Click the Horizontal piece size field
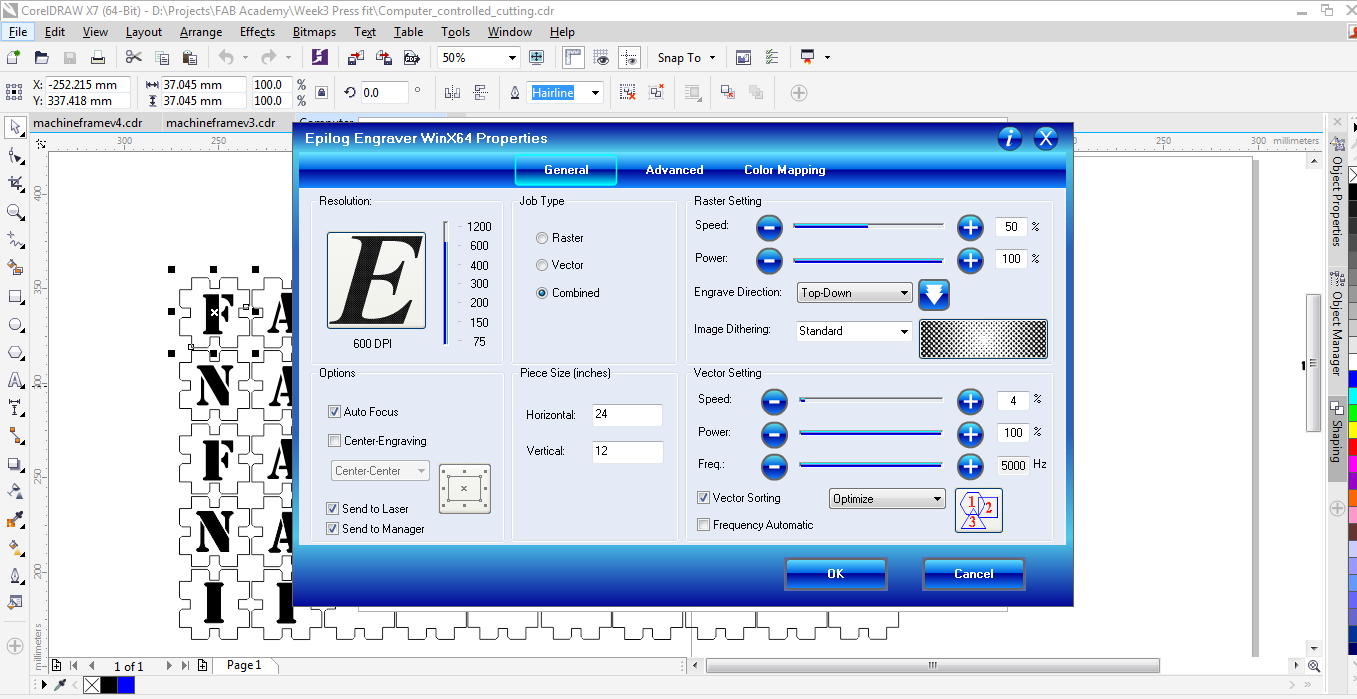Screen dimensions: 1357x699 click(x=627, y=415)
